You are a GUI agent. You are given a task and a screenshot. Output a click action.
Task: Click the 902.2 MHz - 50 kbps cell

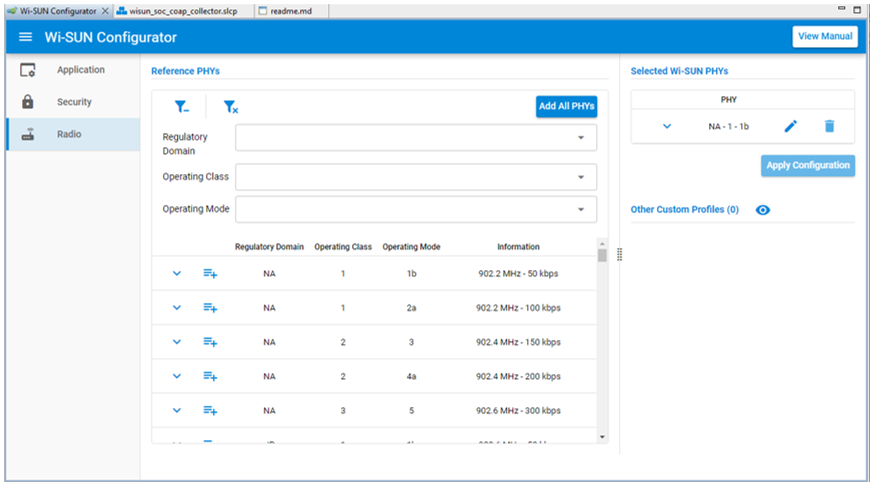click(x=518, y=274)
